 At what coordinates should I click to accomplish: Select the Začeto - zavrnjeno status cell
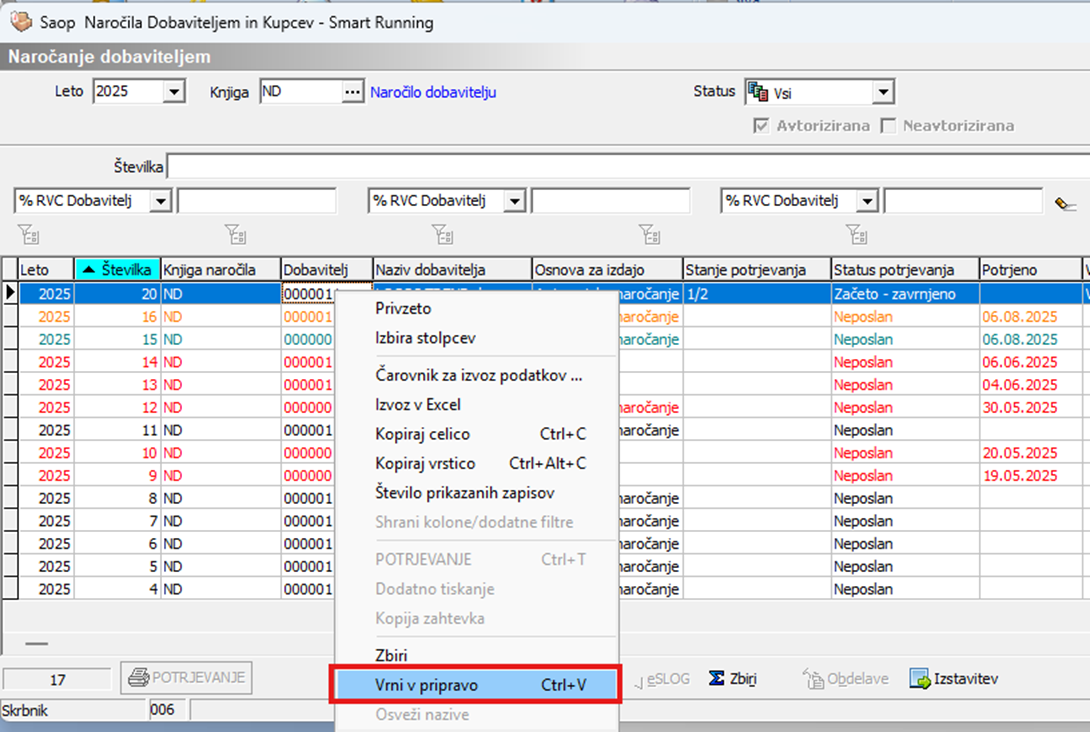(x=905, y=294)
